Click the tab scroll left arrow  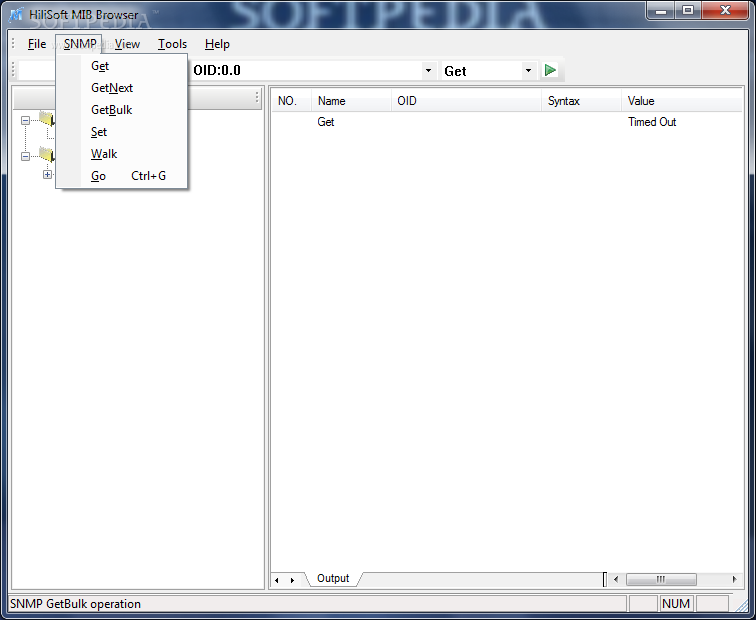point(277,580)
